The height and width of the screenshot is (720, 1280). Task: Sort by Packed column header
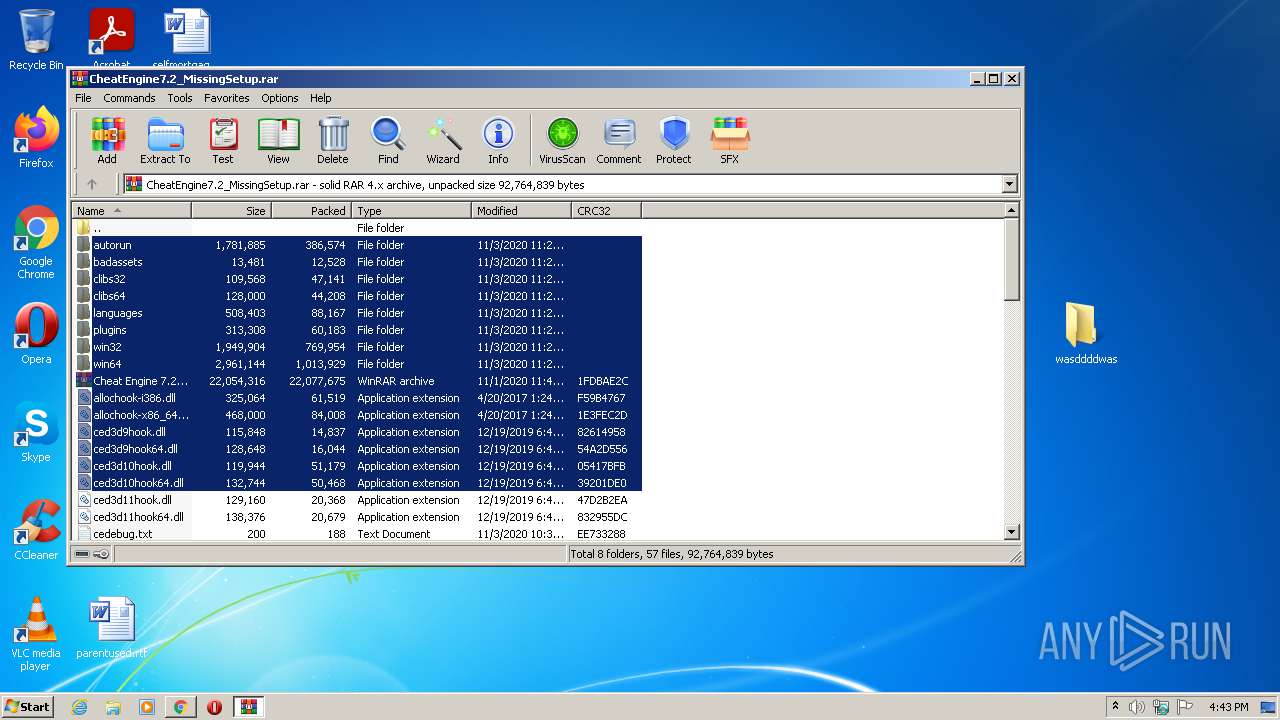tap(311, 211)
